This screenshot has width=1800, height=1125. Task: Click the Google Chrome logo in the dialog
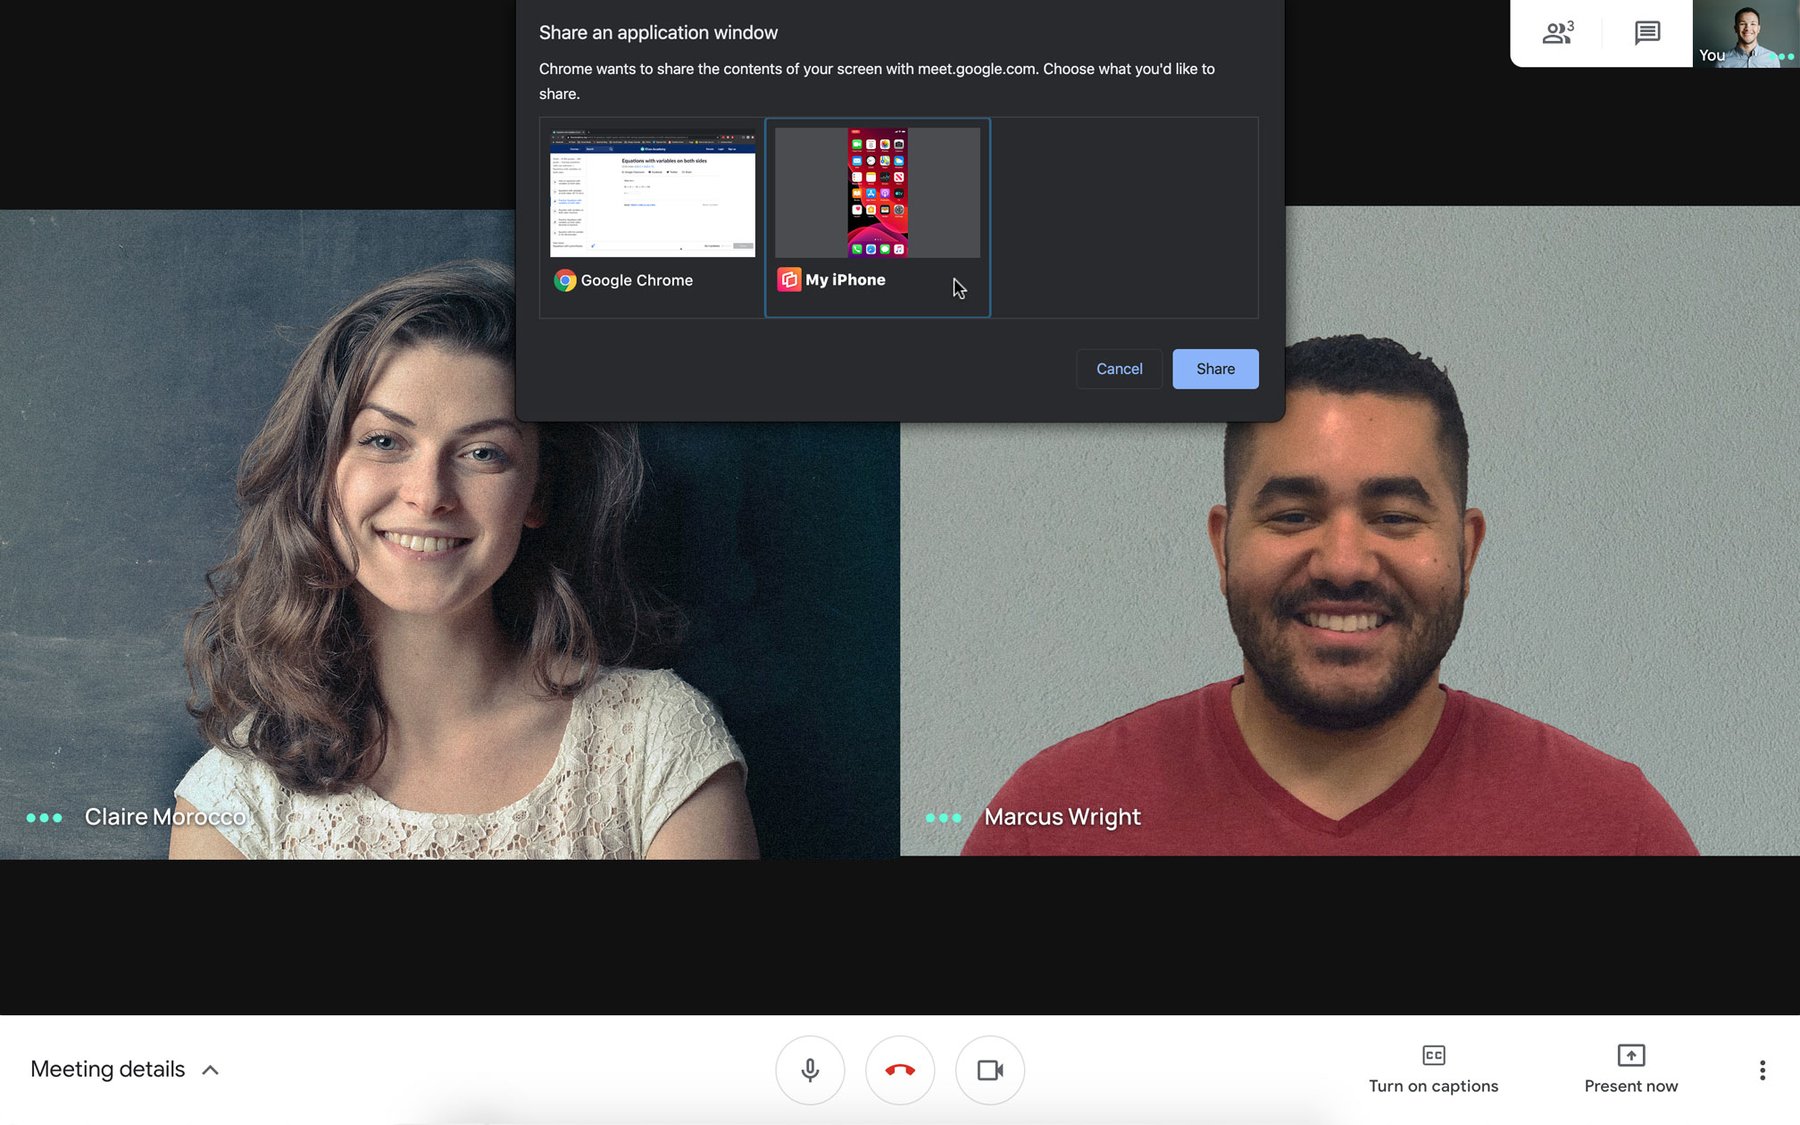(565, 281)
